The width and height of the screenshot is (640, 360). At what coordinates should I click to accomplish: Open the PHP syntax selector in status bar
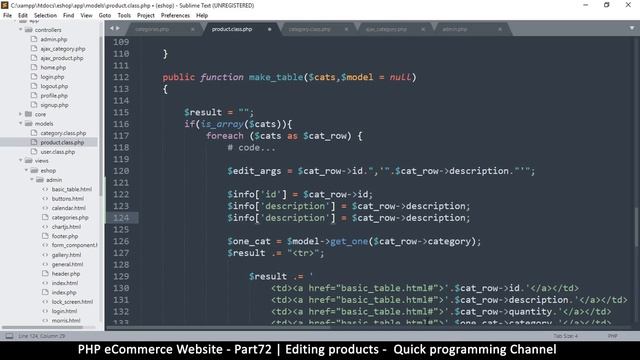[612, 336]
